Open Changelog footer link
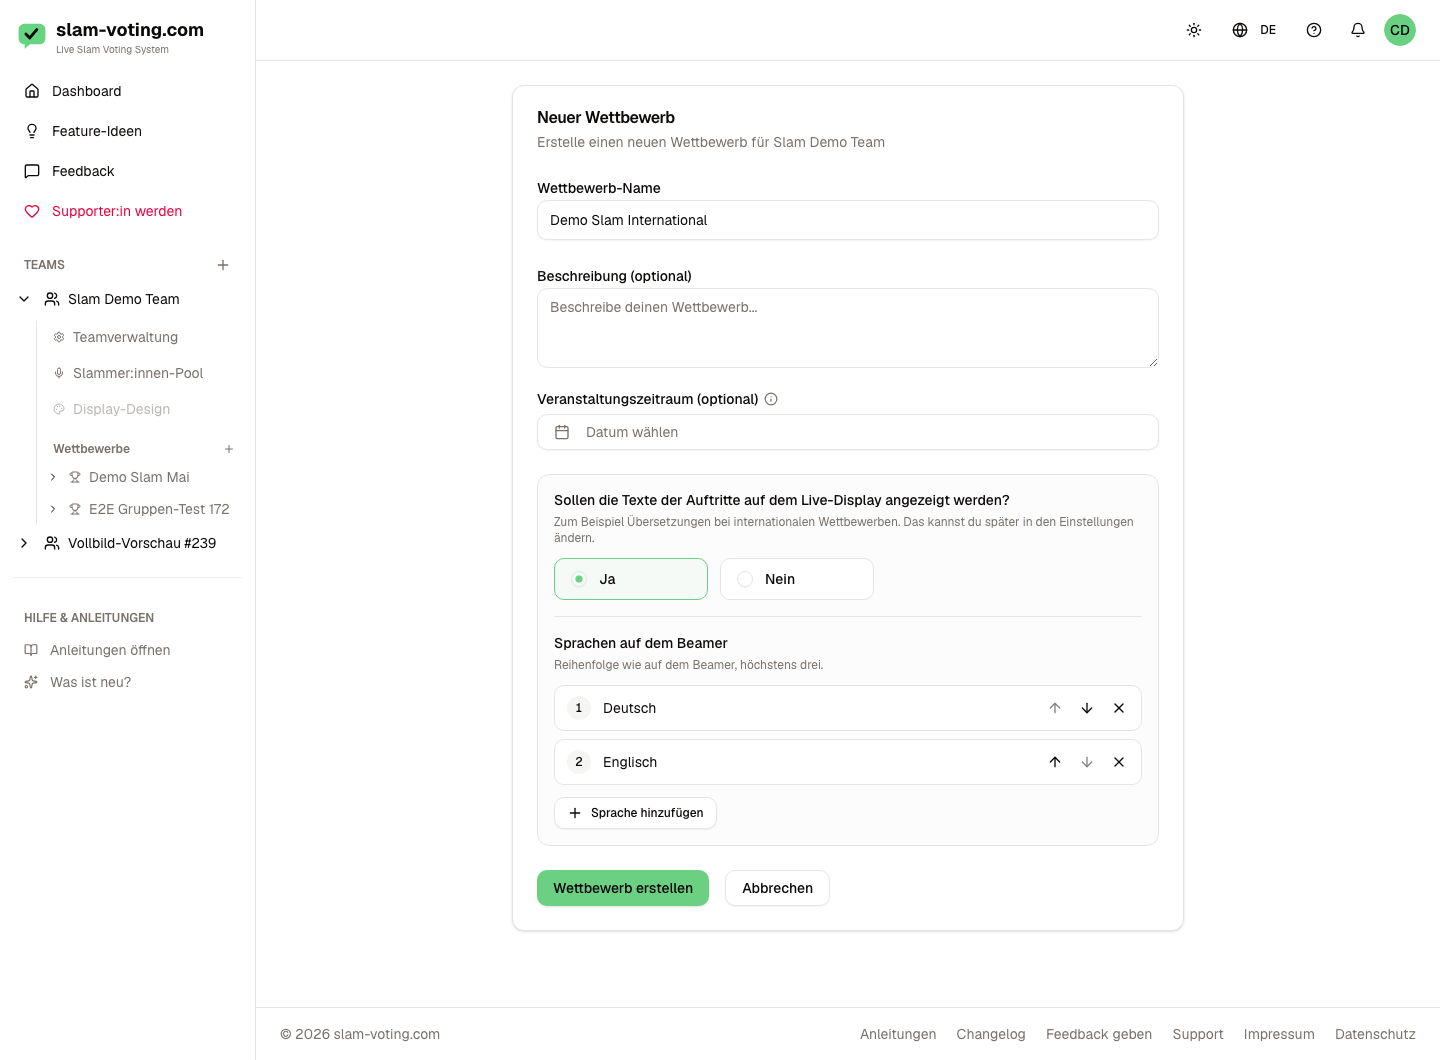The image size is (1440, 1060). (991, 1034)
